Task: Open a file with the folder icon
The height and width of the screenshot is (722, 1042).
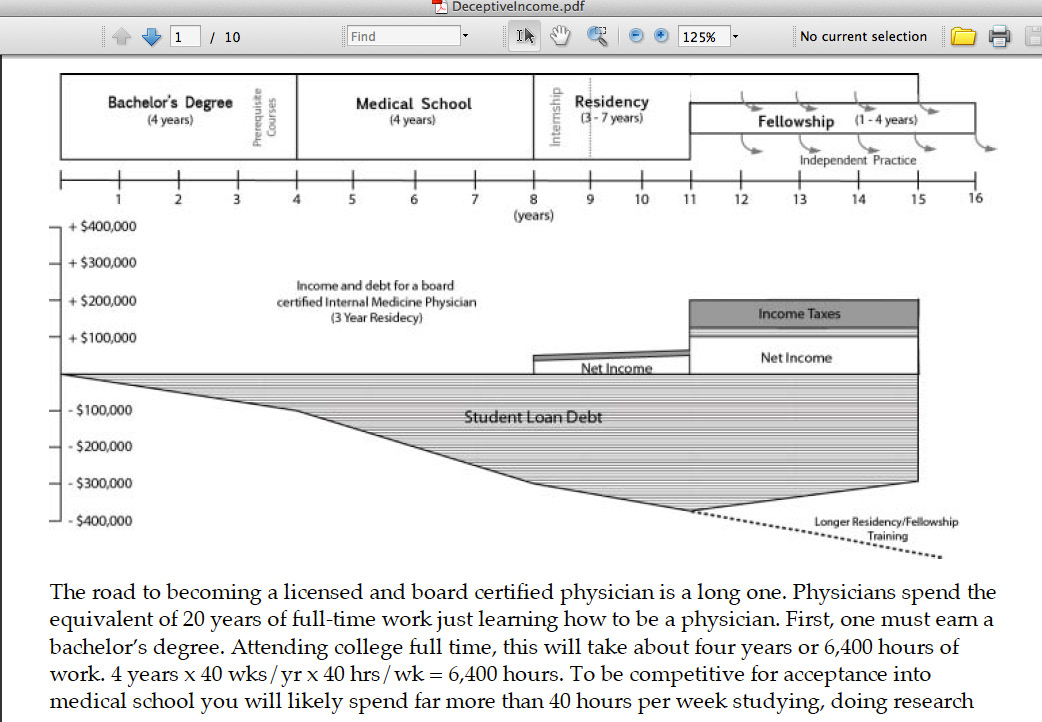Action: (x=963, y=36)
